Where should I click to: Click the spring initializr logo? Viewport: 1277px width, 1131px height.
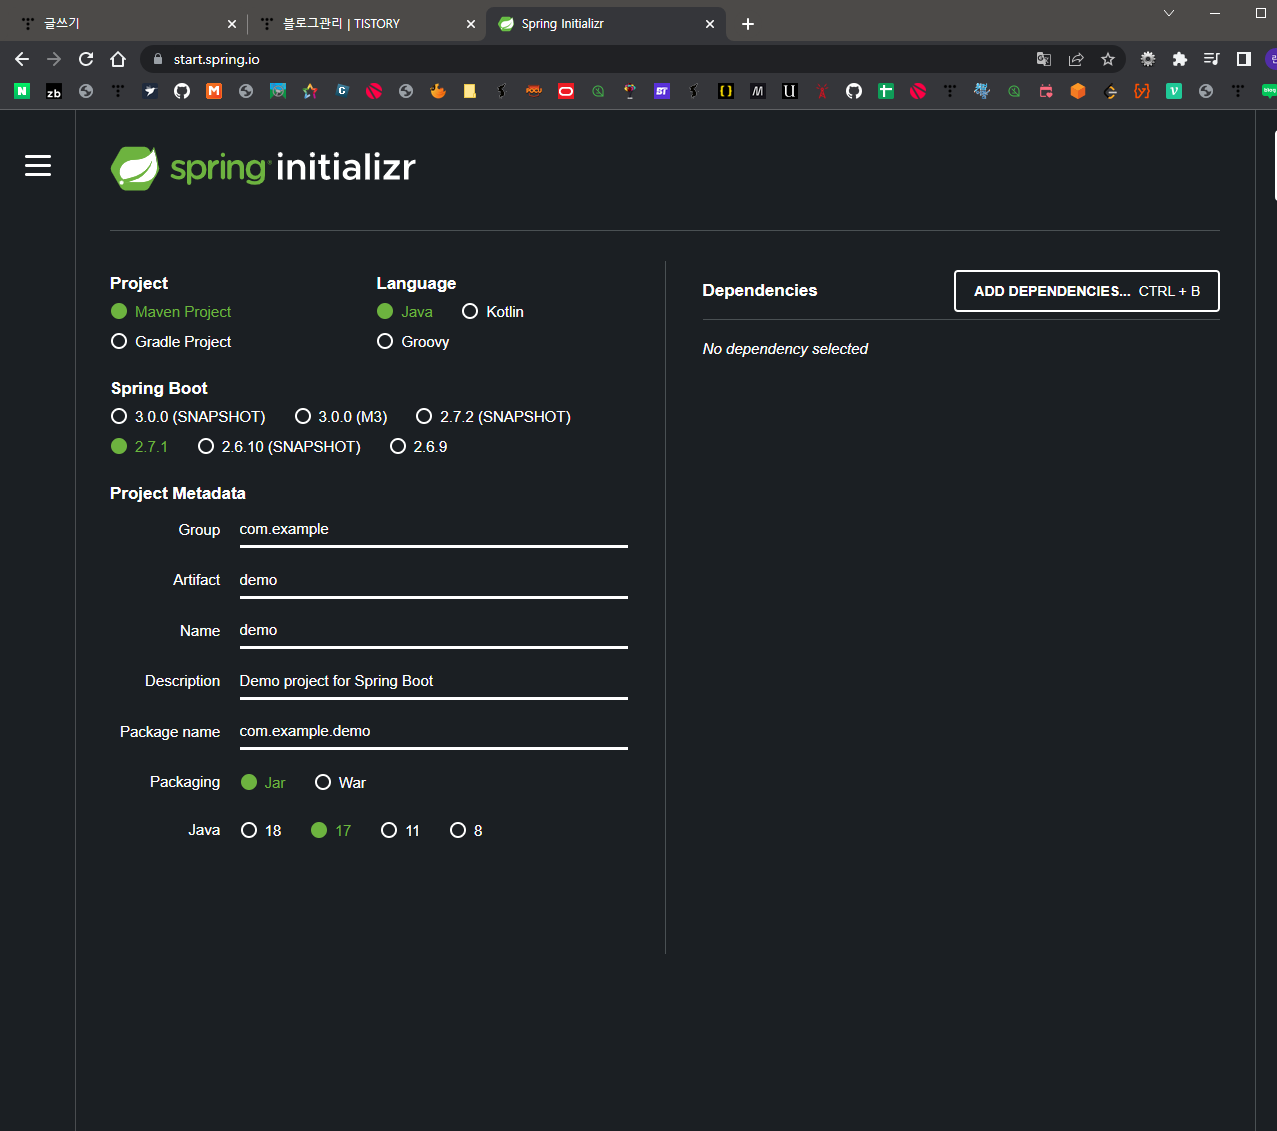click(x=263, y=167)
